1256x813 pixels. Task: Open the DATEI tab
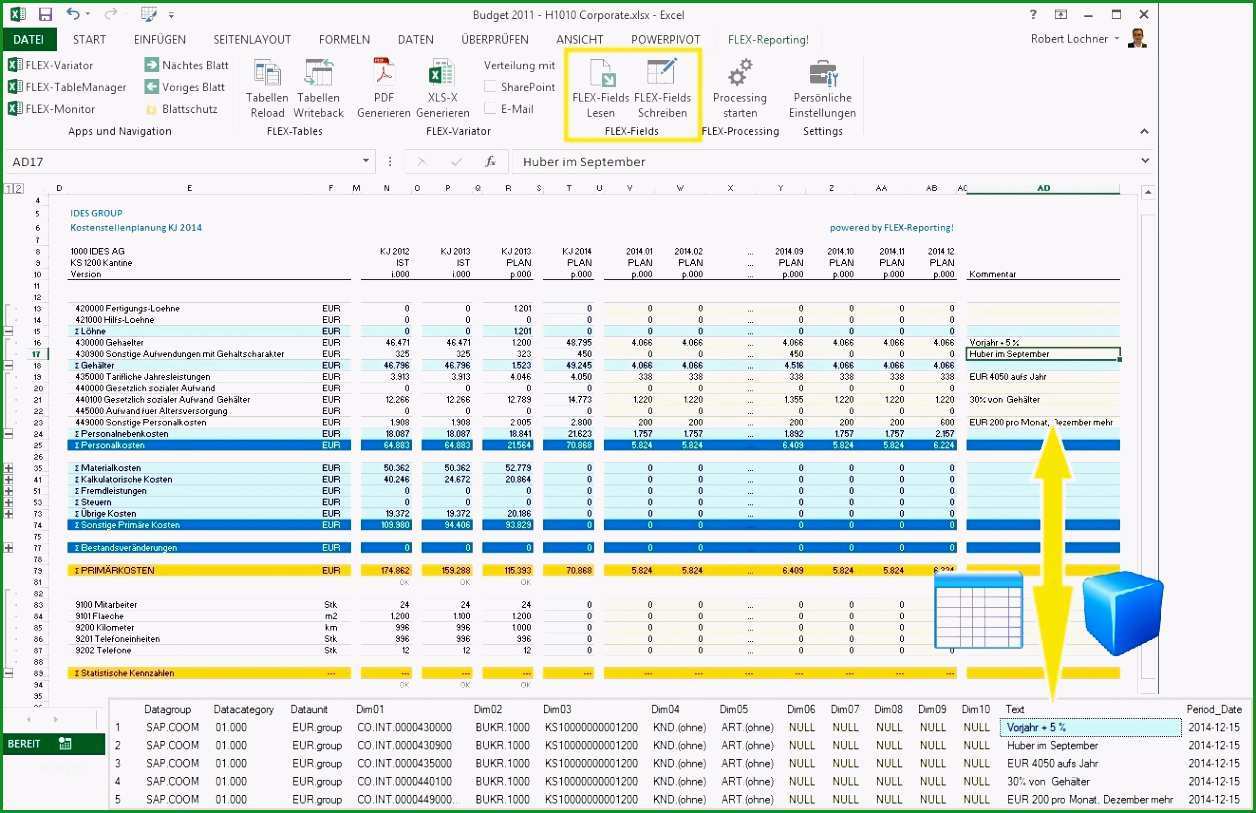click(29, 40)
